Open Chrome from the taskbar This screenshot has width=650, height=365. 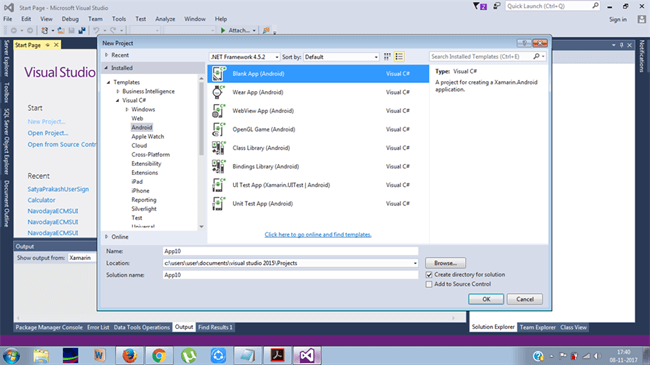coord(159,355)
